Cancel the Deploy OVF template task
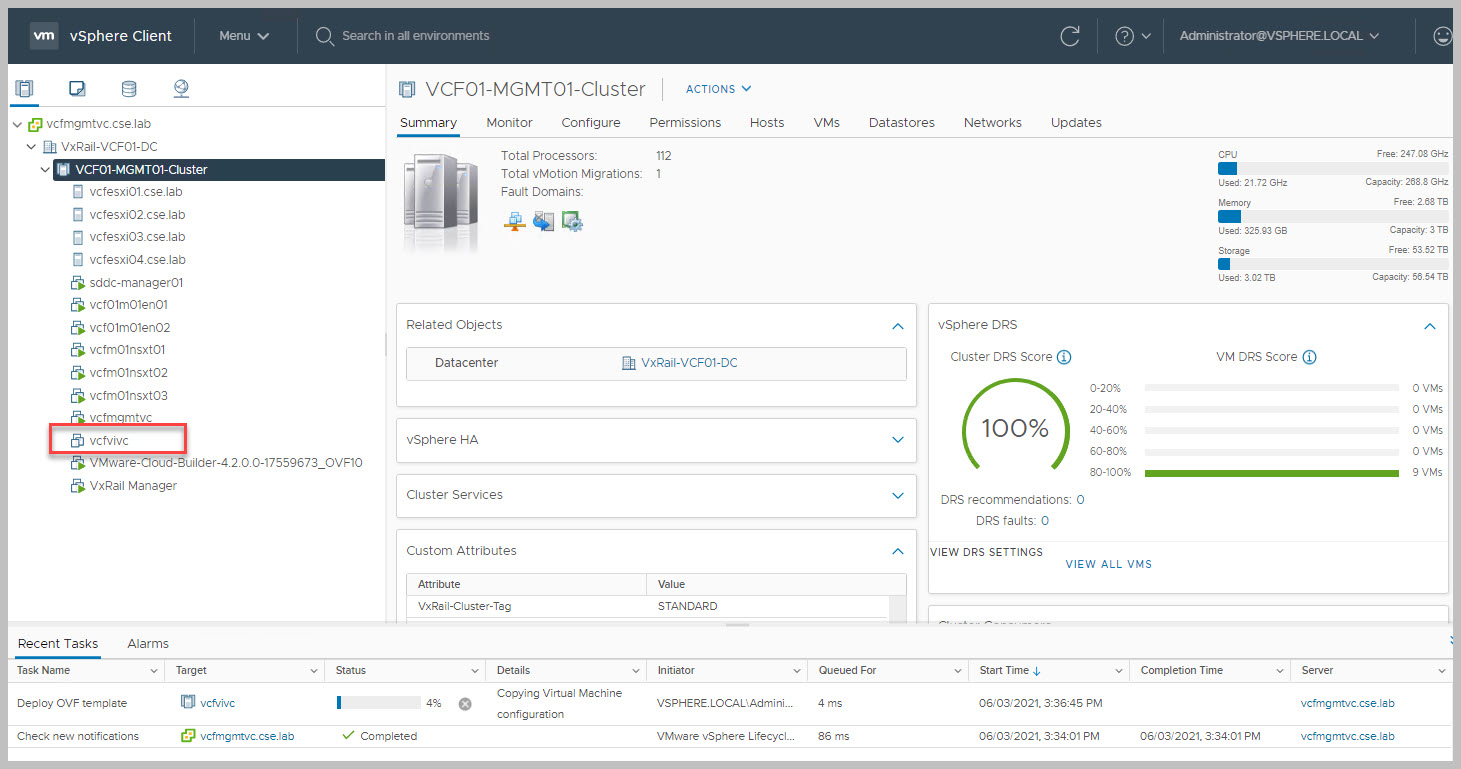 [x=465, y=703]
